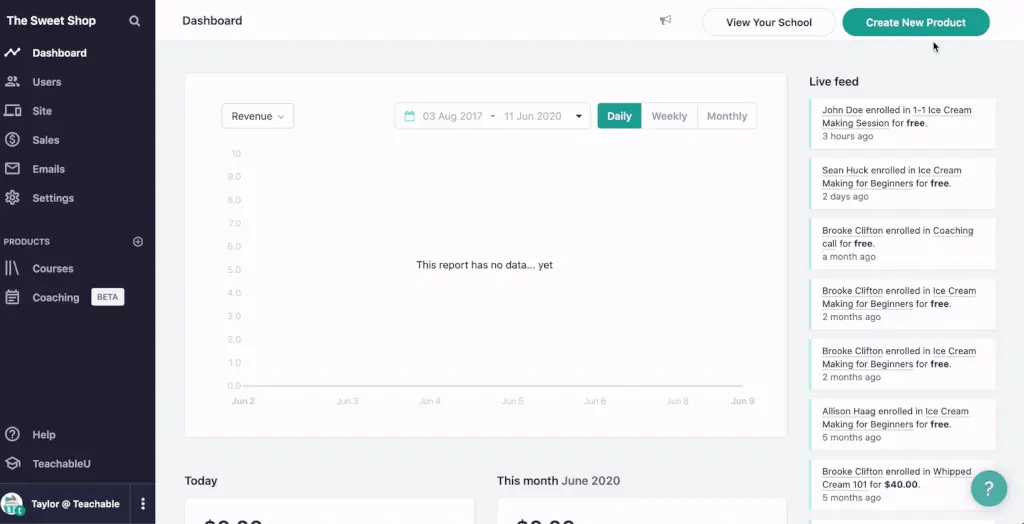Open the Revenue report dropdown
Image resolution: width=1024 pixels, height=524 pixels.
[257, 116]
